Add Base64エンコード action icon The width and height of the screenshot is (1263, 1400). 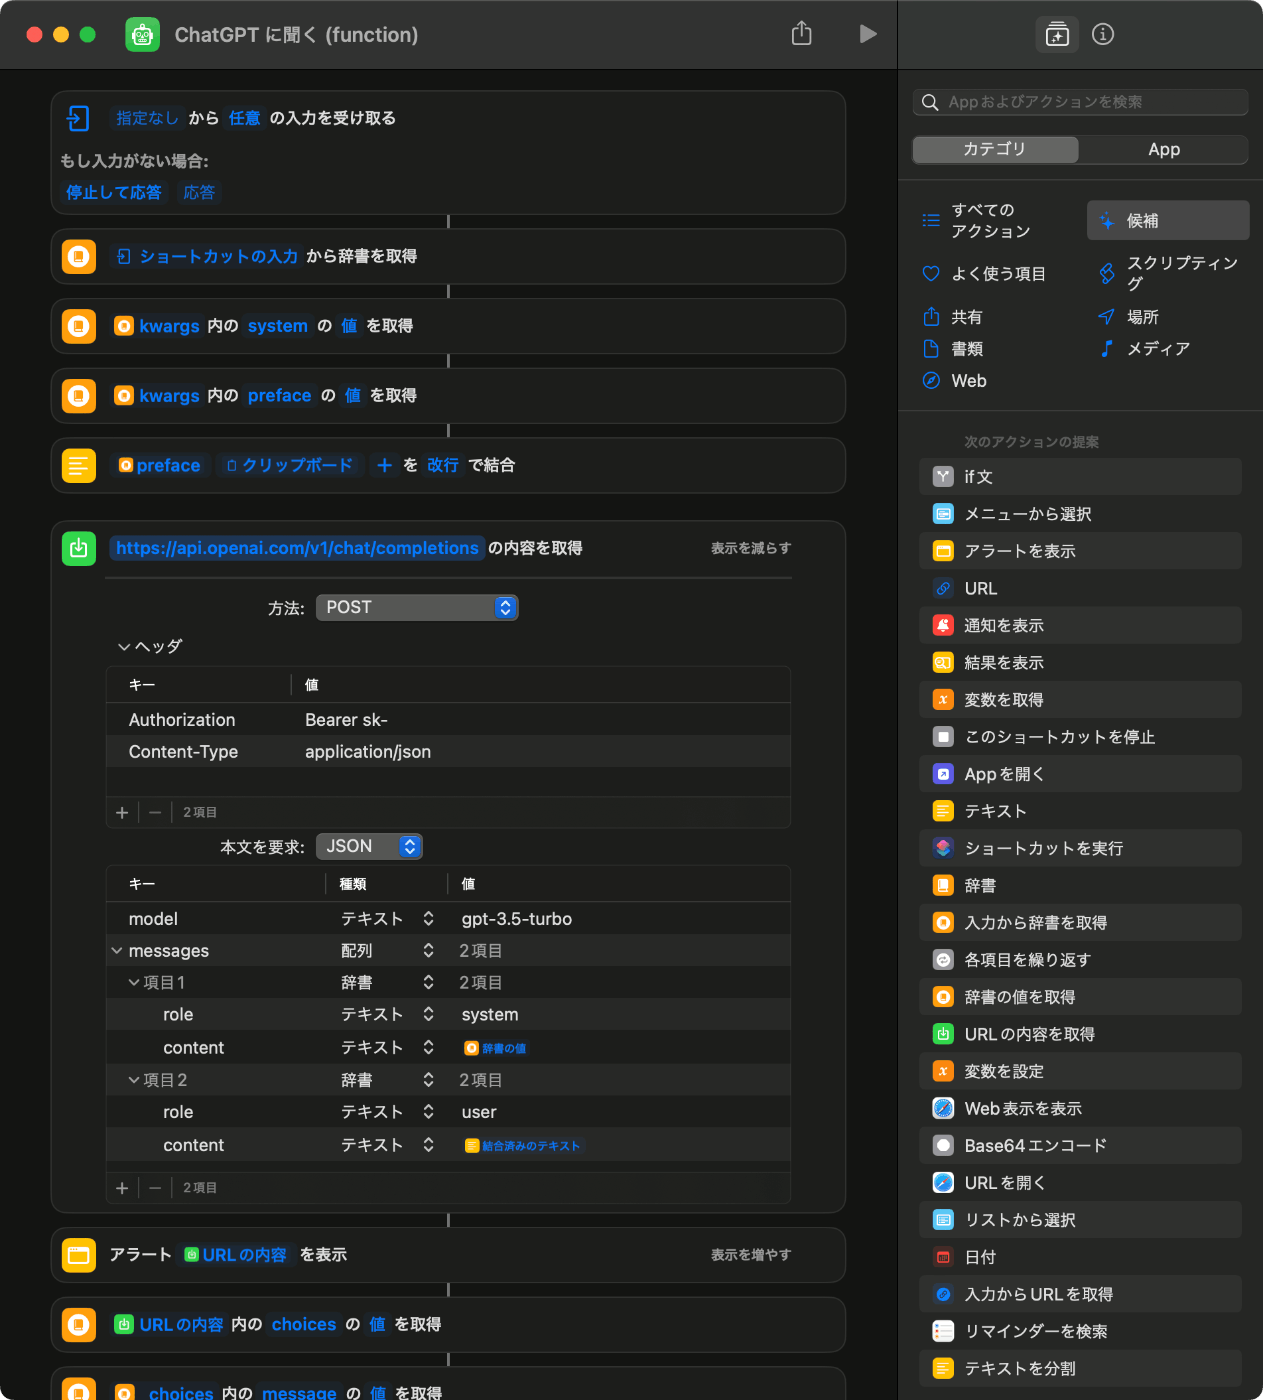click(943, 1146)
